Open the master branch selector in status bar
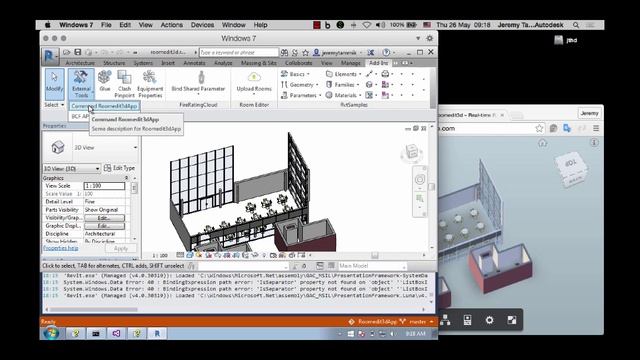640x360 pixels. tap(417, 322)
